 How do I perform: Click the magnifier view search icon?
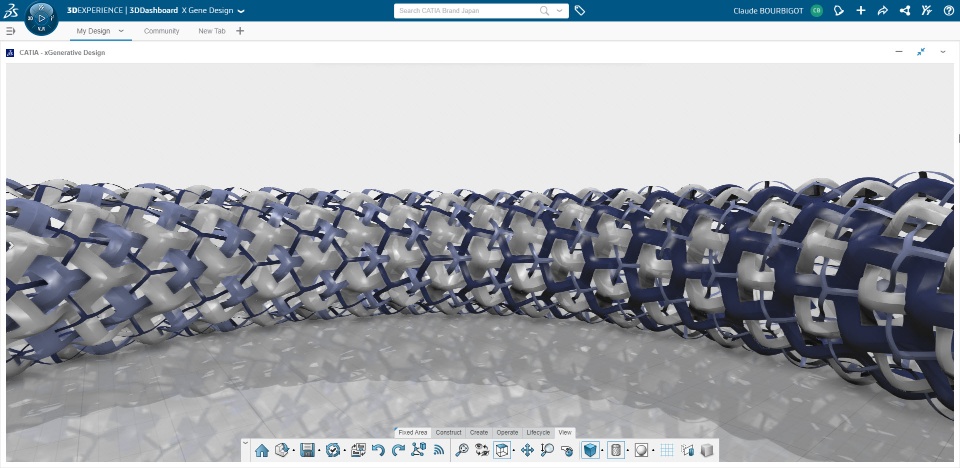(462, 450)
